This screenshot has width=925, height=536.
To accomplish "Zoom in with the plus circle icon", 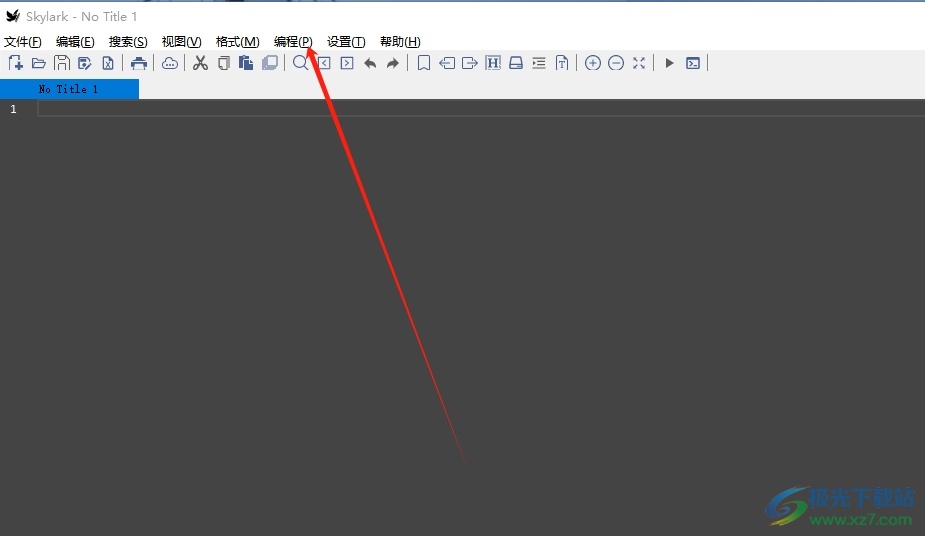I will (x=593, y=63).
